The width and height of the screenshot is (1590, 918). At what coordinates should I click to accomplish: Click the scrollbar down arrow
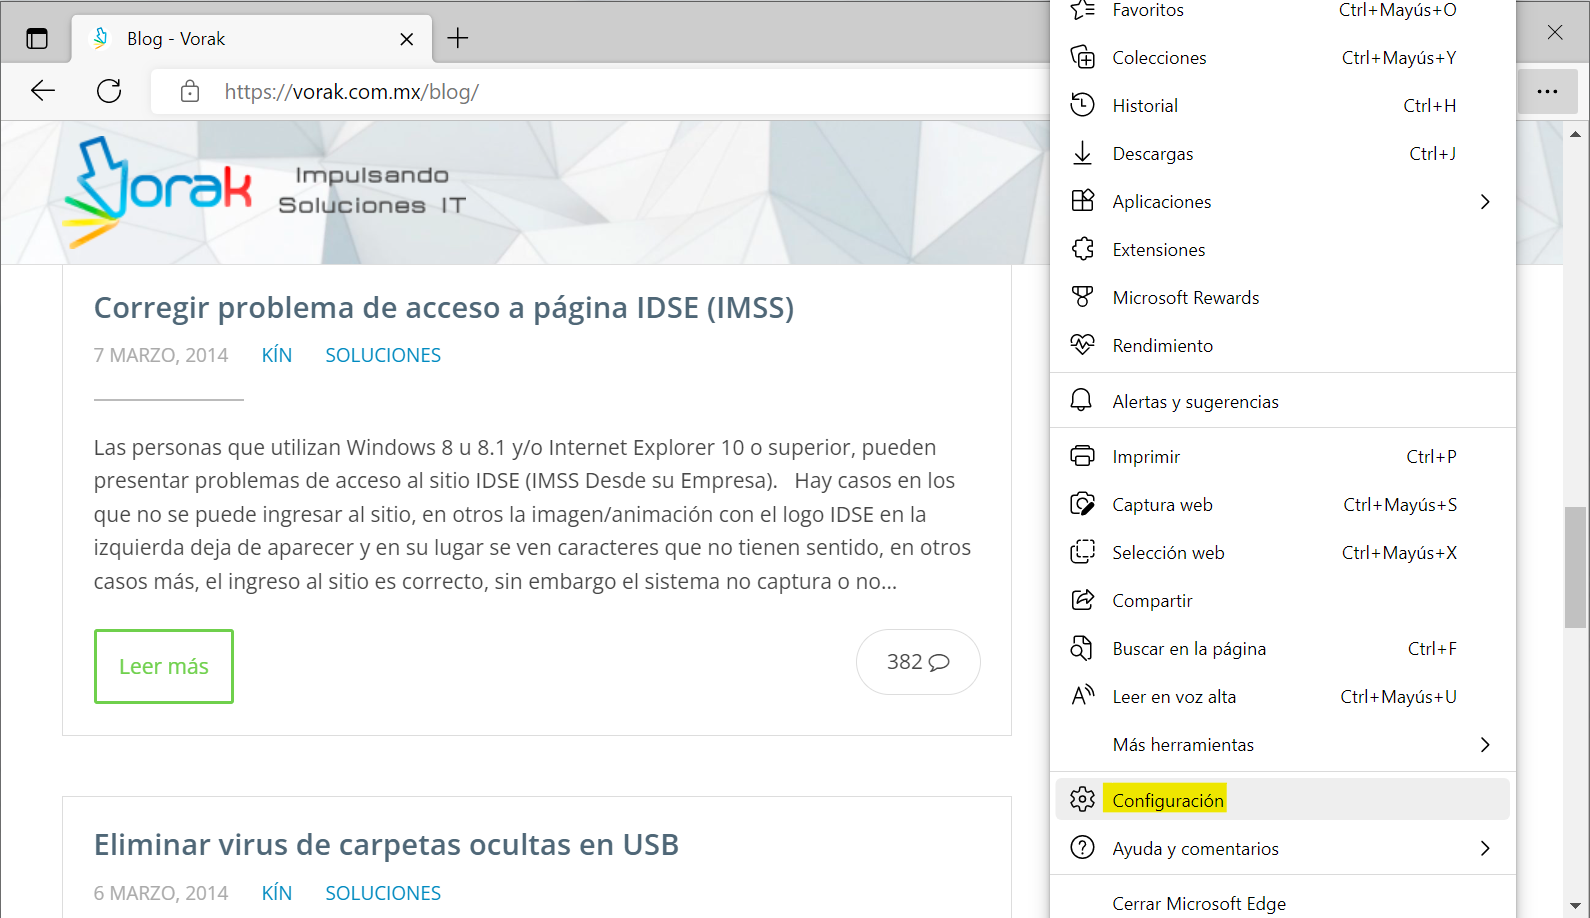coord(1575,905)
